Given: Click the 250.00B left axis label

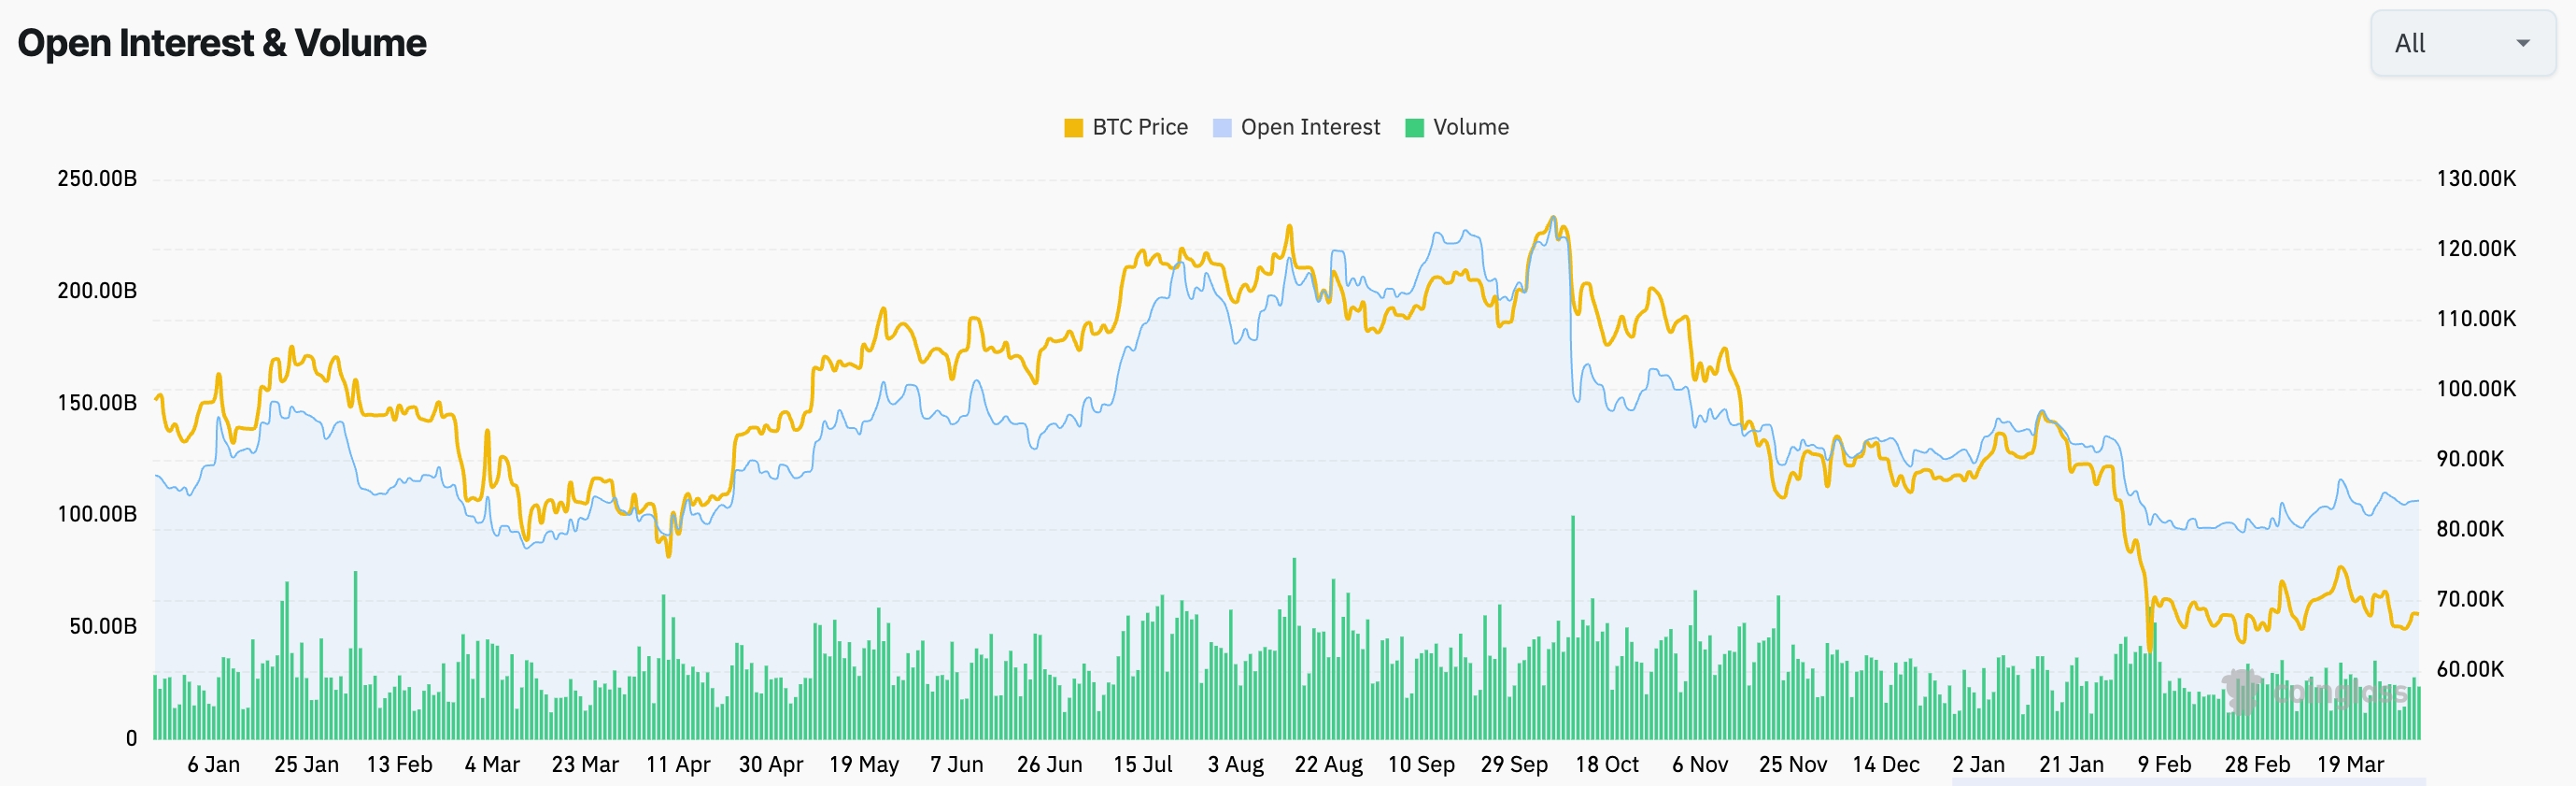Looking at the screenshot, I should [97, 179].
